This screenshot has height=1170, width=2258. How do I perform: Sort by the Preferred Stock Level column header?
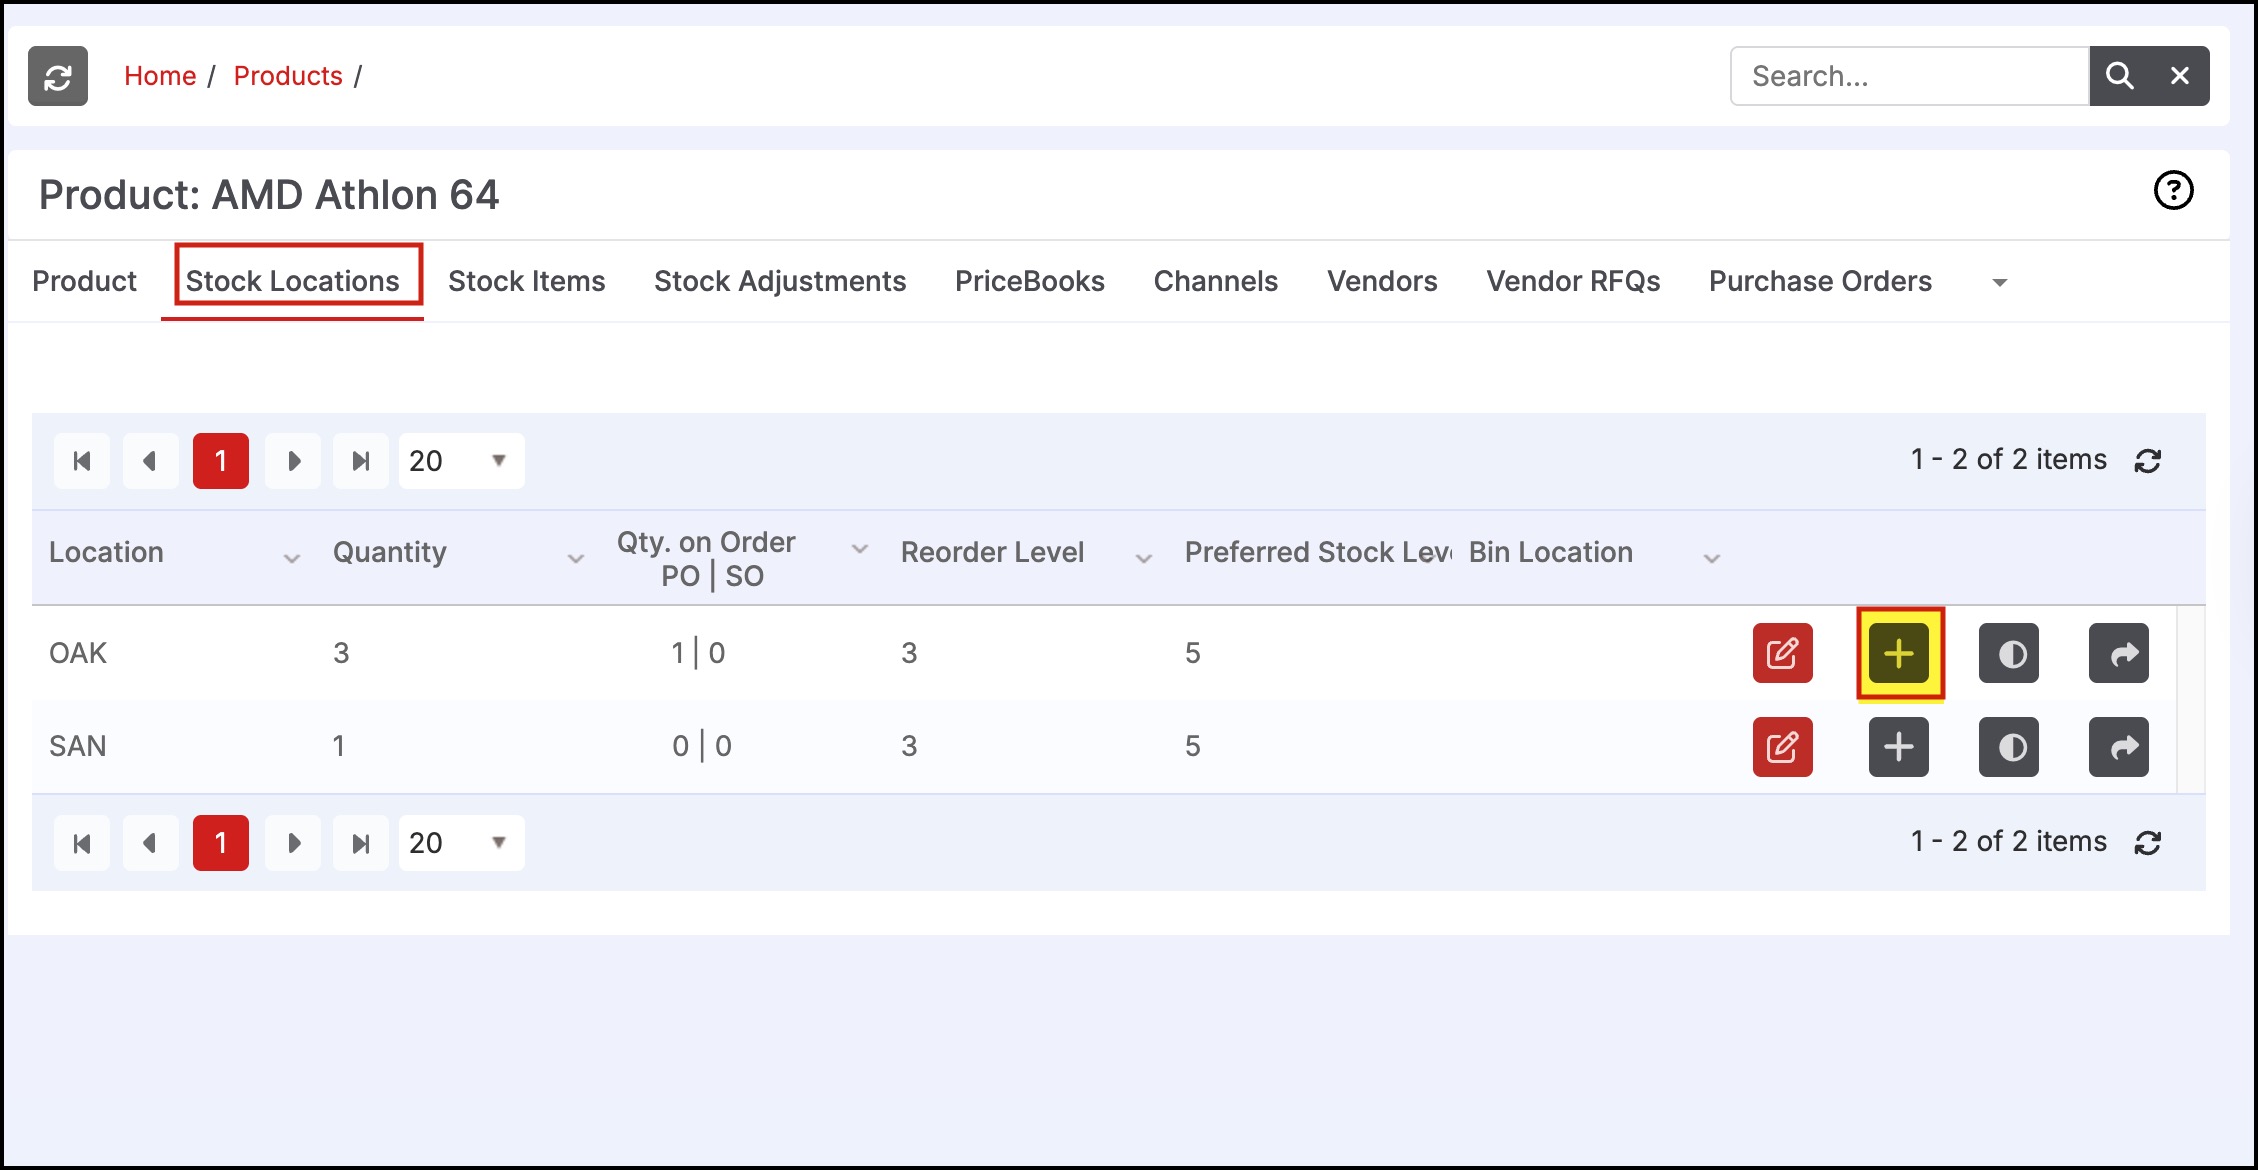(x=1318, y=552)
